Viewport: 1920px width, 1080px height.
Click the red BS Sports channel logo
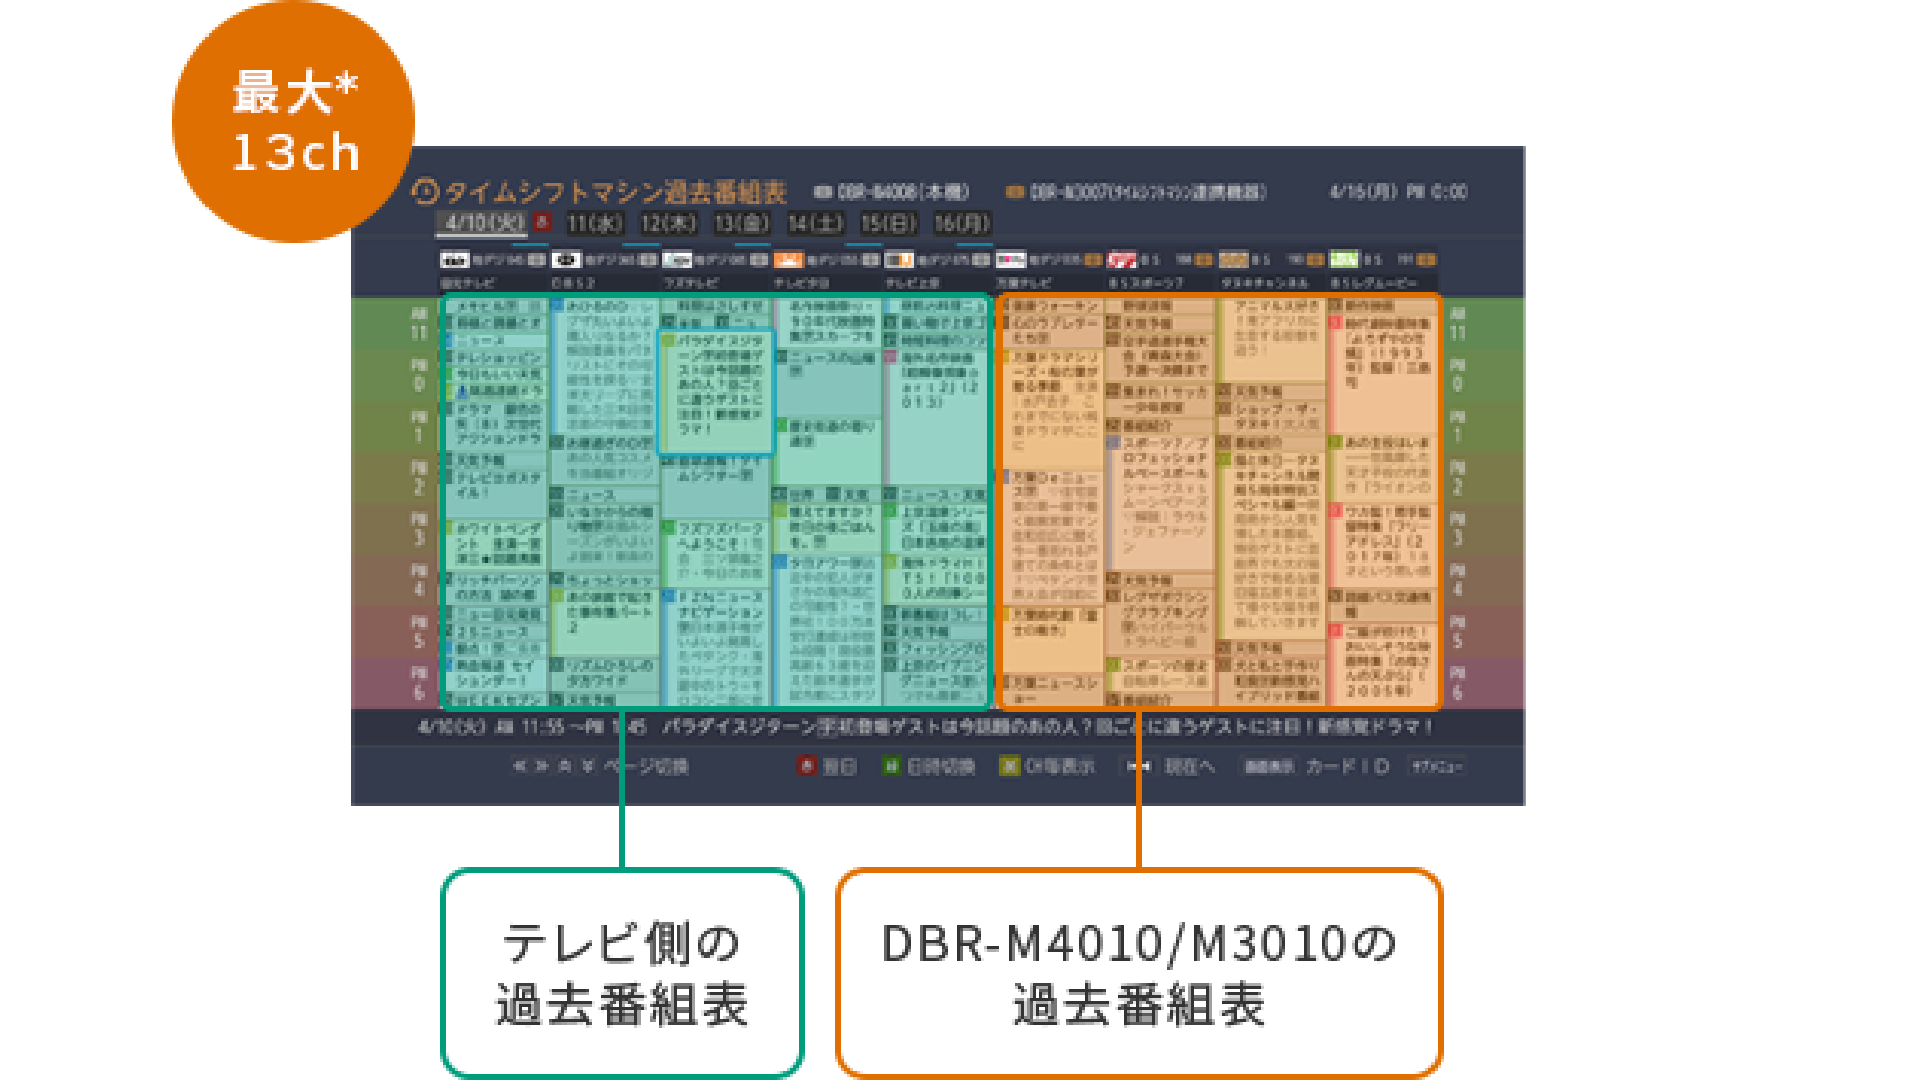(1122, 260)
